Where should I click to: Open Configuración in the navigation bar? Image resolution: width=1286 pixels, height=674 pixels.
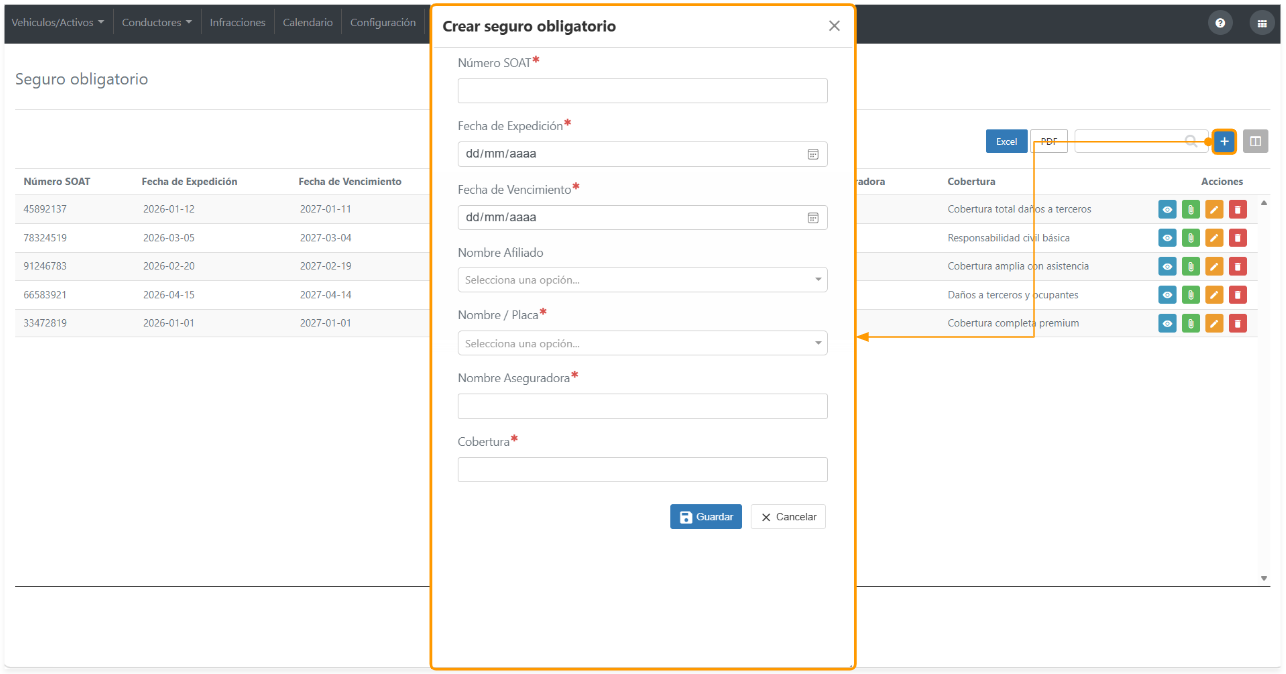(x=383, y=22)
